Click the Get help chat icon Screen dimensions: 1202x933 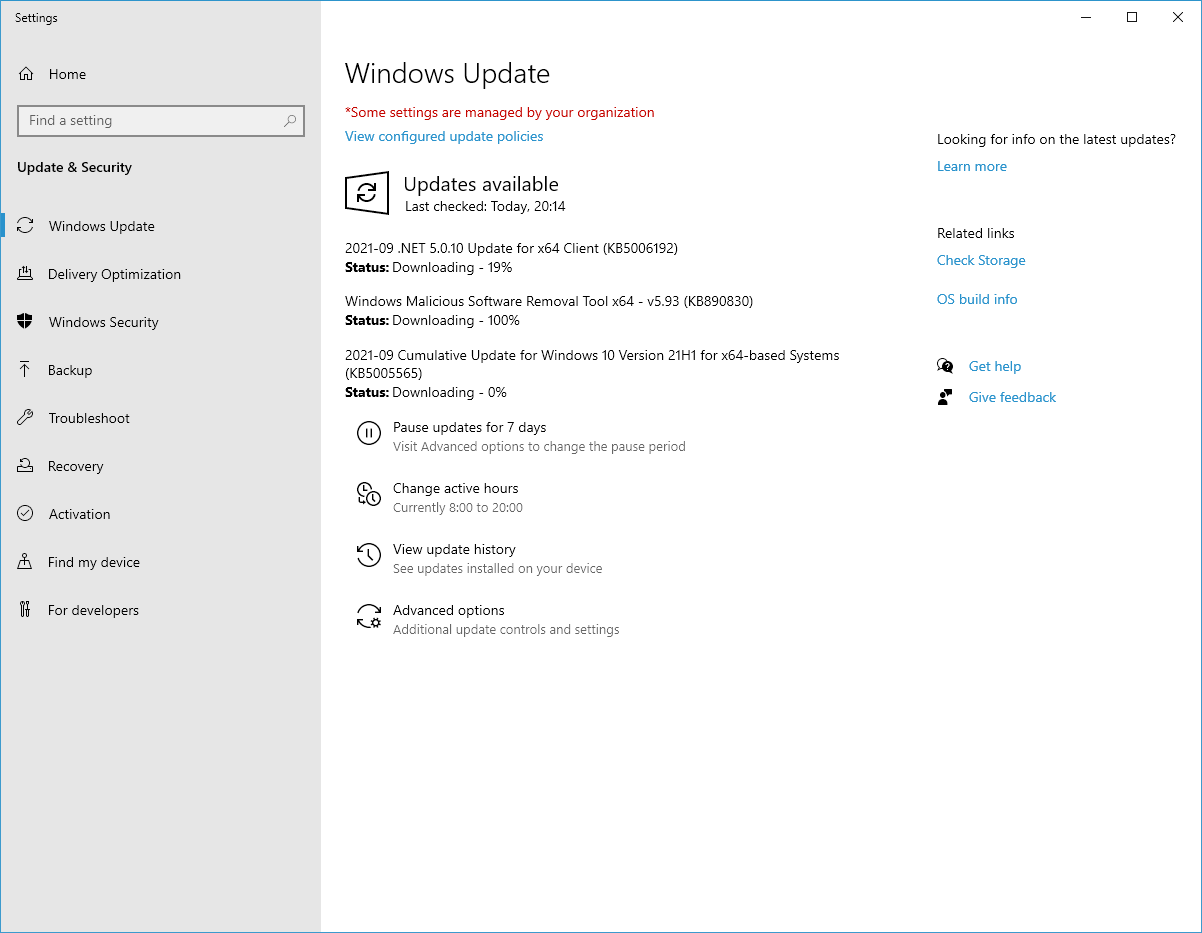945,366
